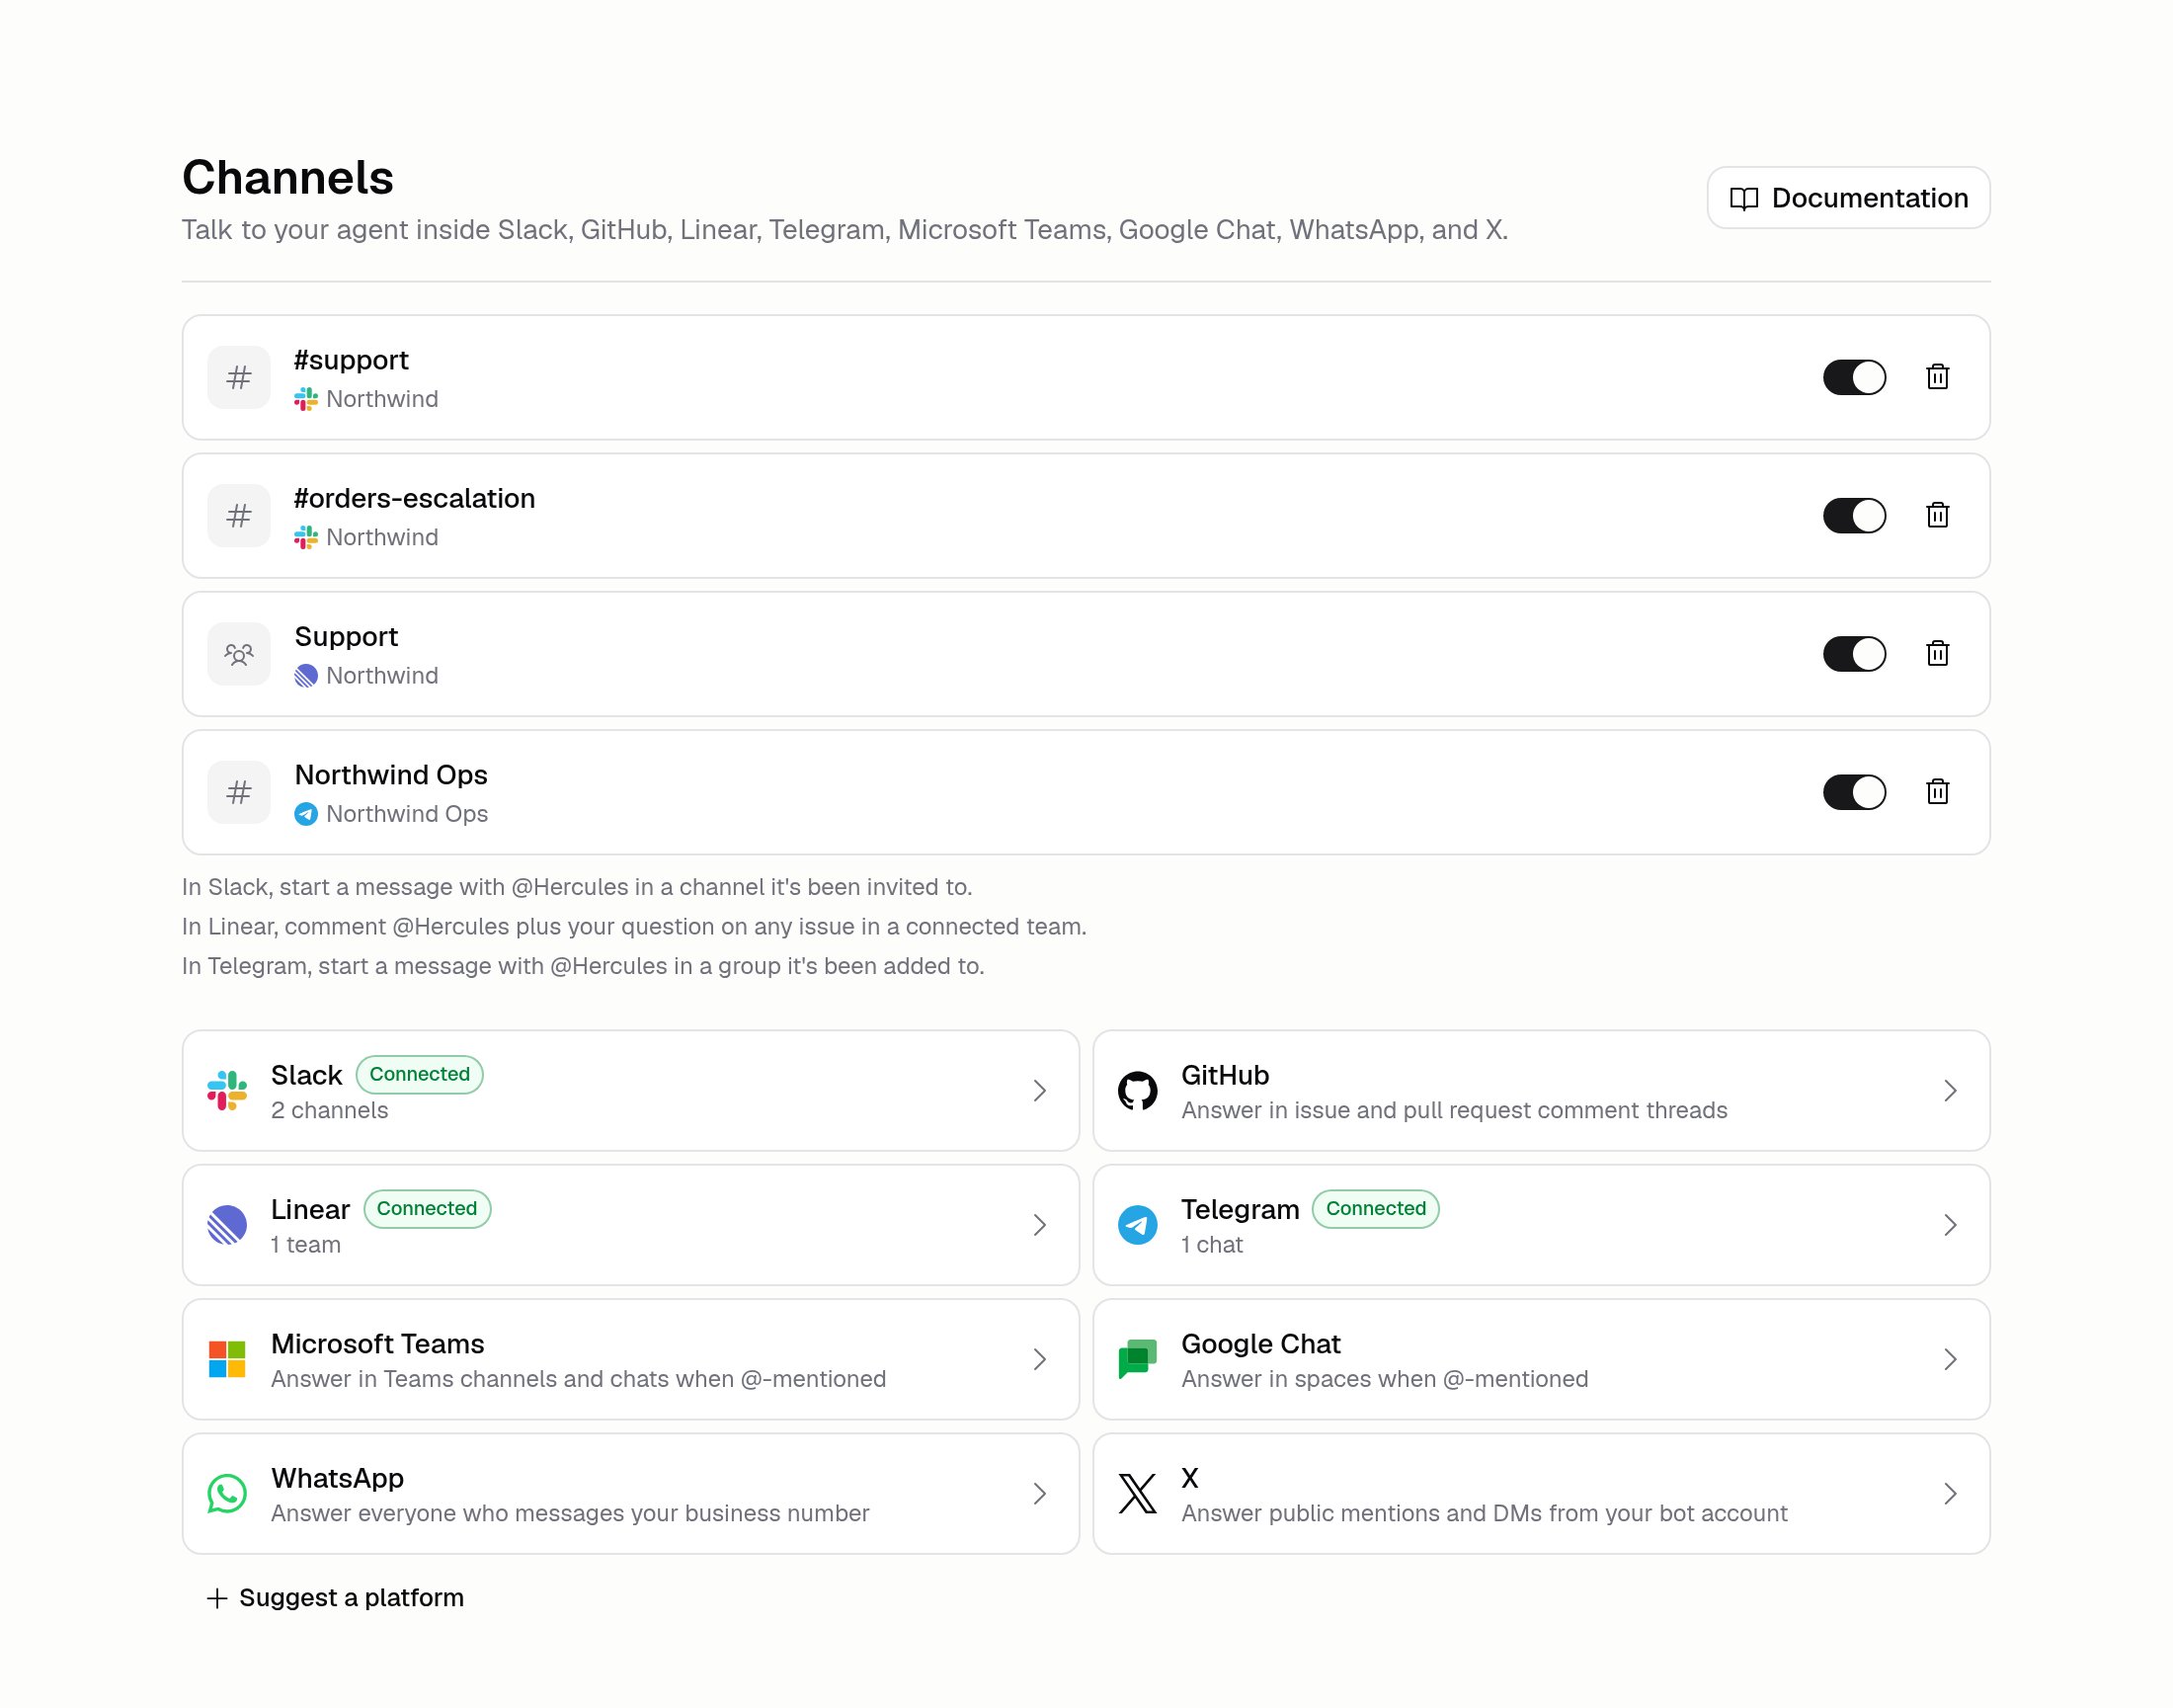2173x1708 pixels.
Task: Click the hash icon beside Northwind Ops title
Action: (239, 792)
